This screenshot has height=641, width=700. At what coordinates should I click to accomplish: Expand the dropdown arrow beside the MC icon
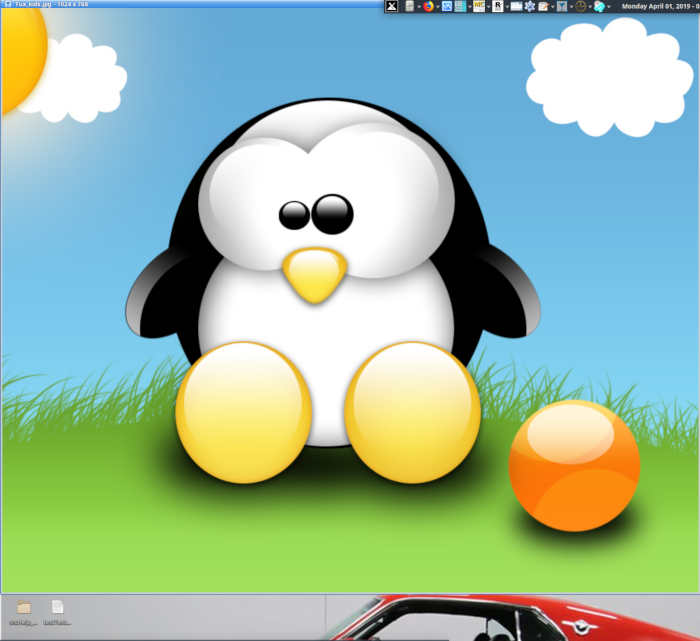pos(488,6)
